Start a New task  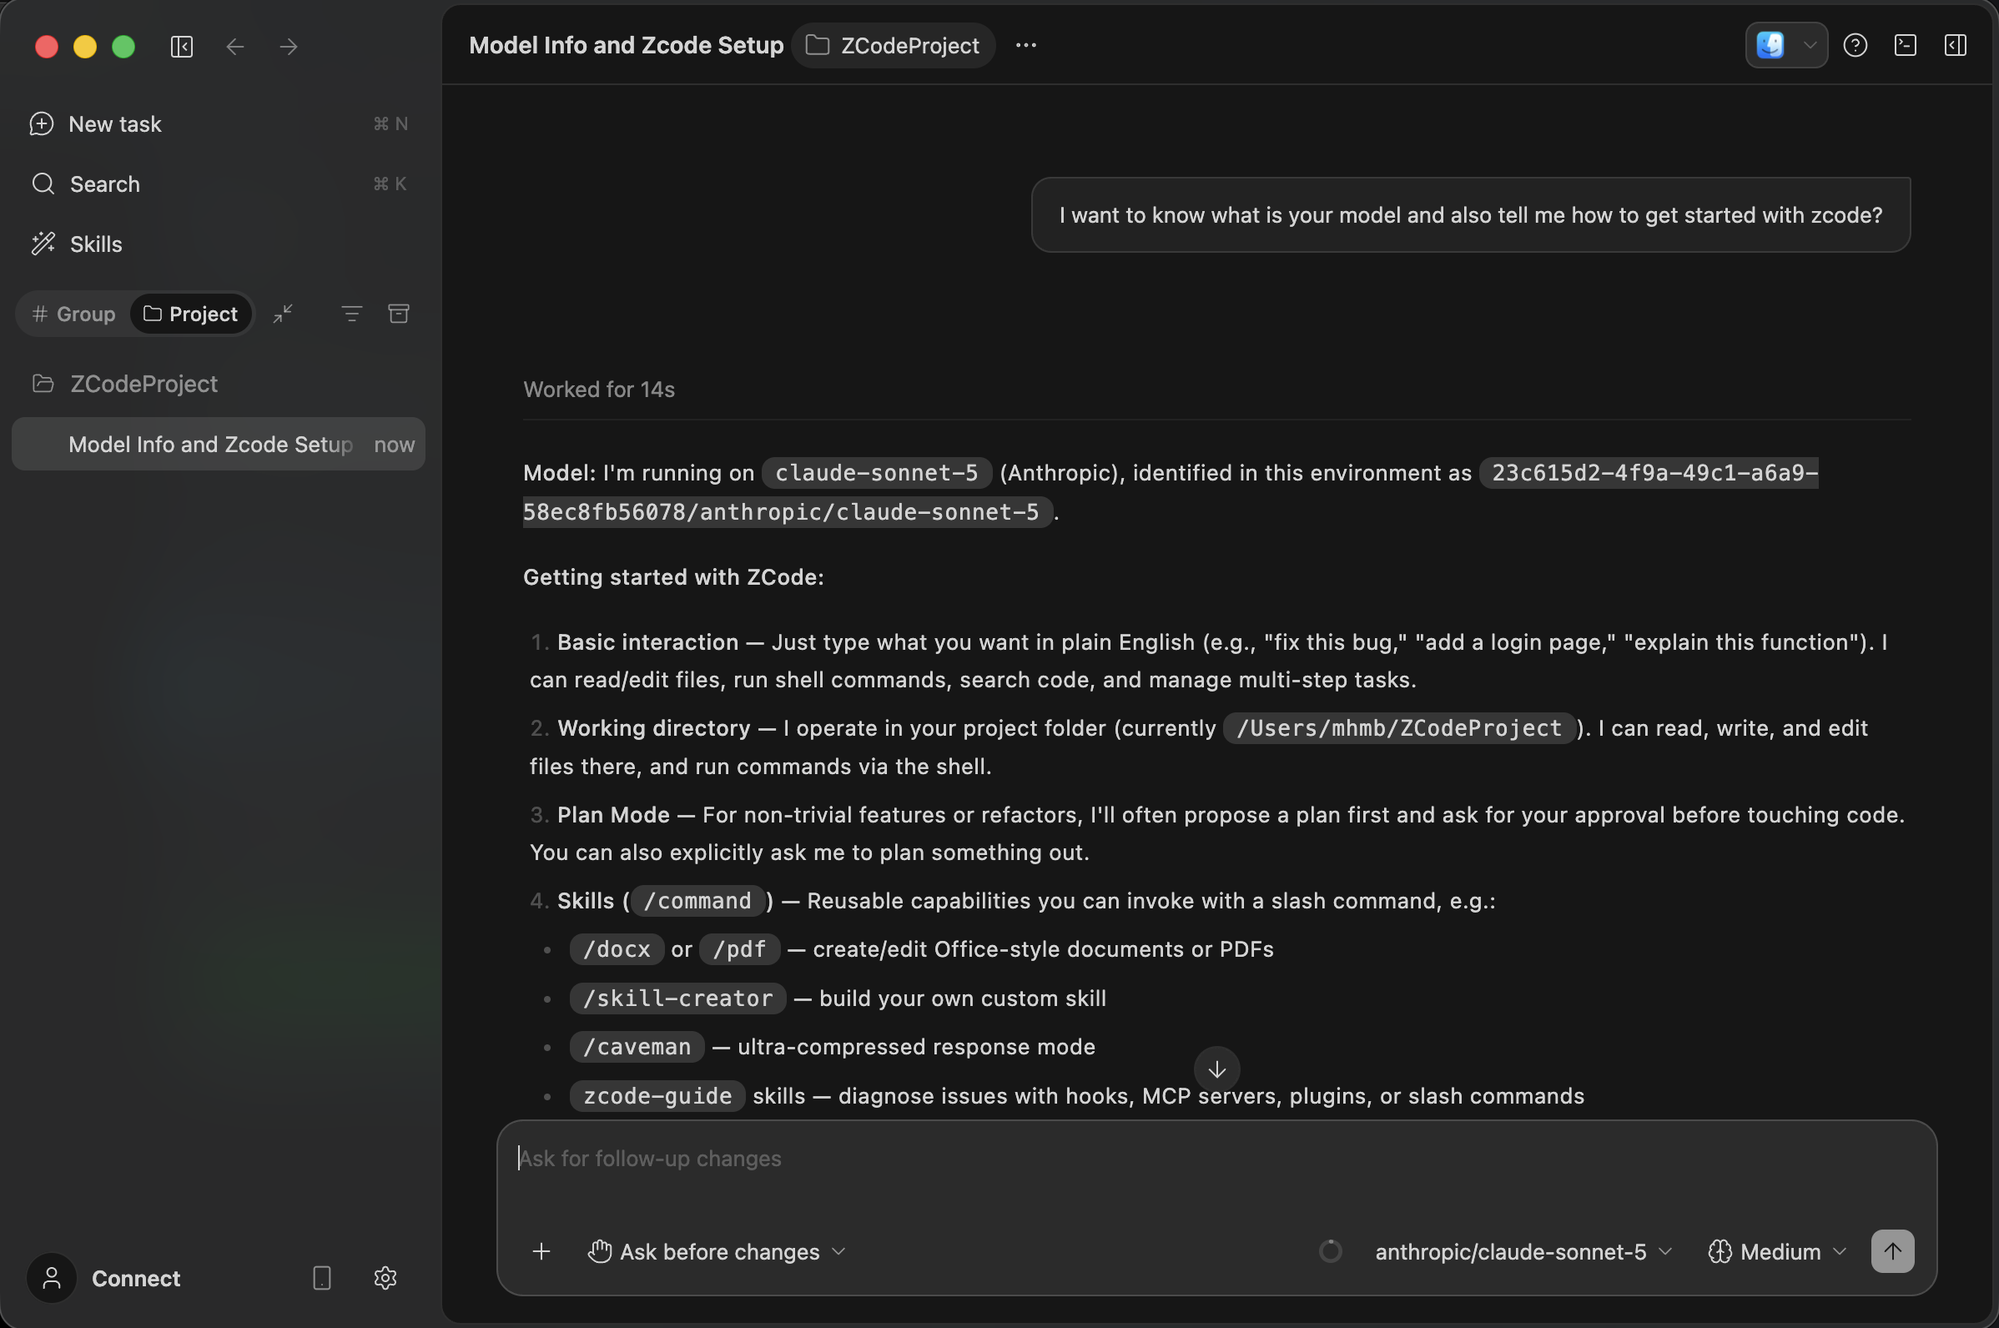(218, 124)
